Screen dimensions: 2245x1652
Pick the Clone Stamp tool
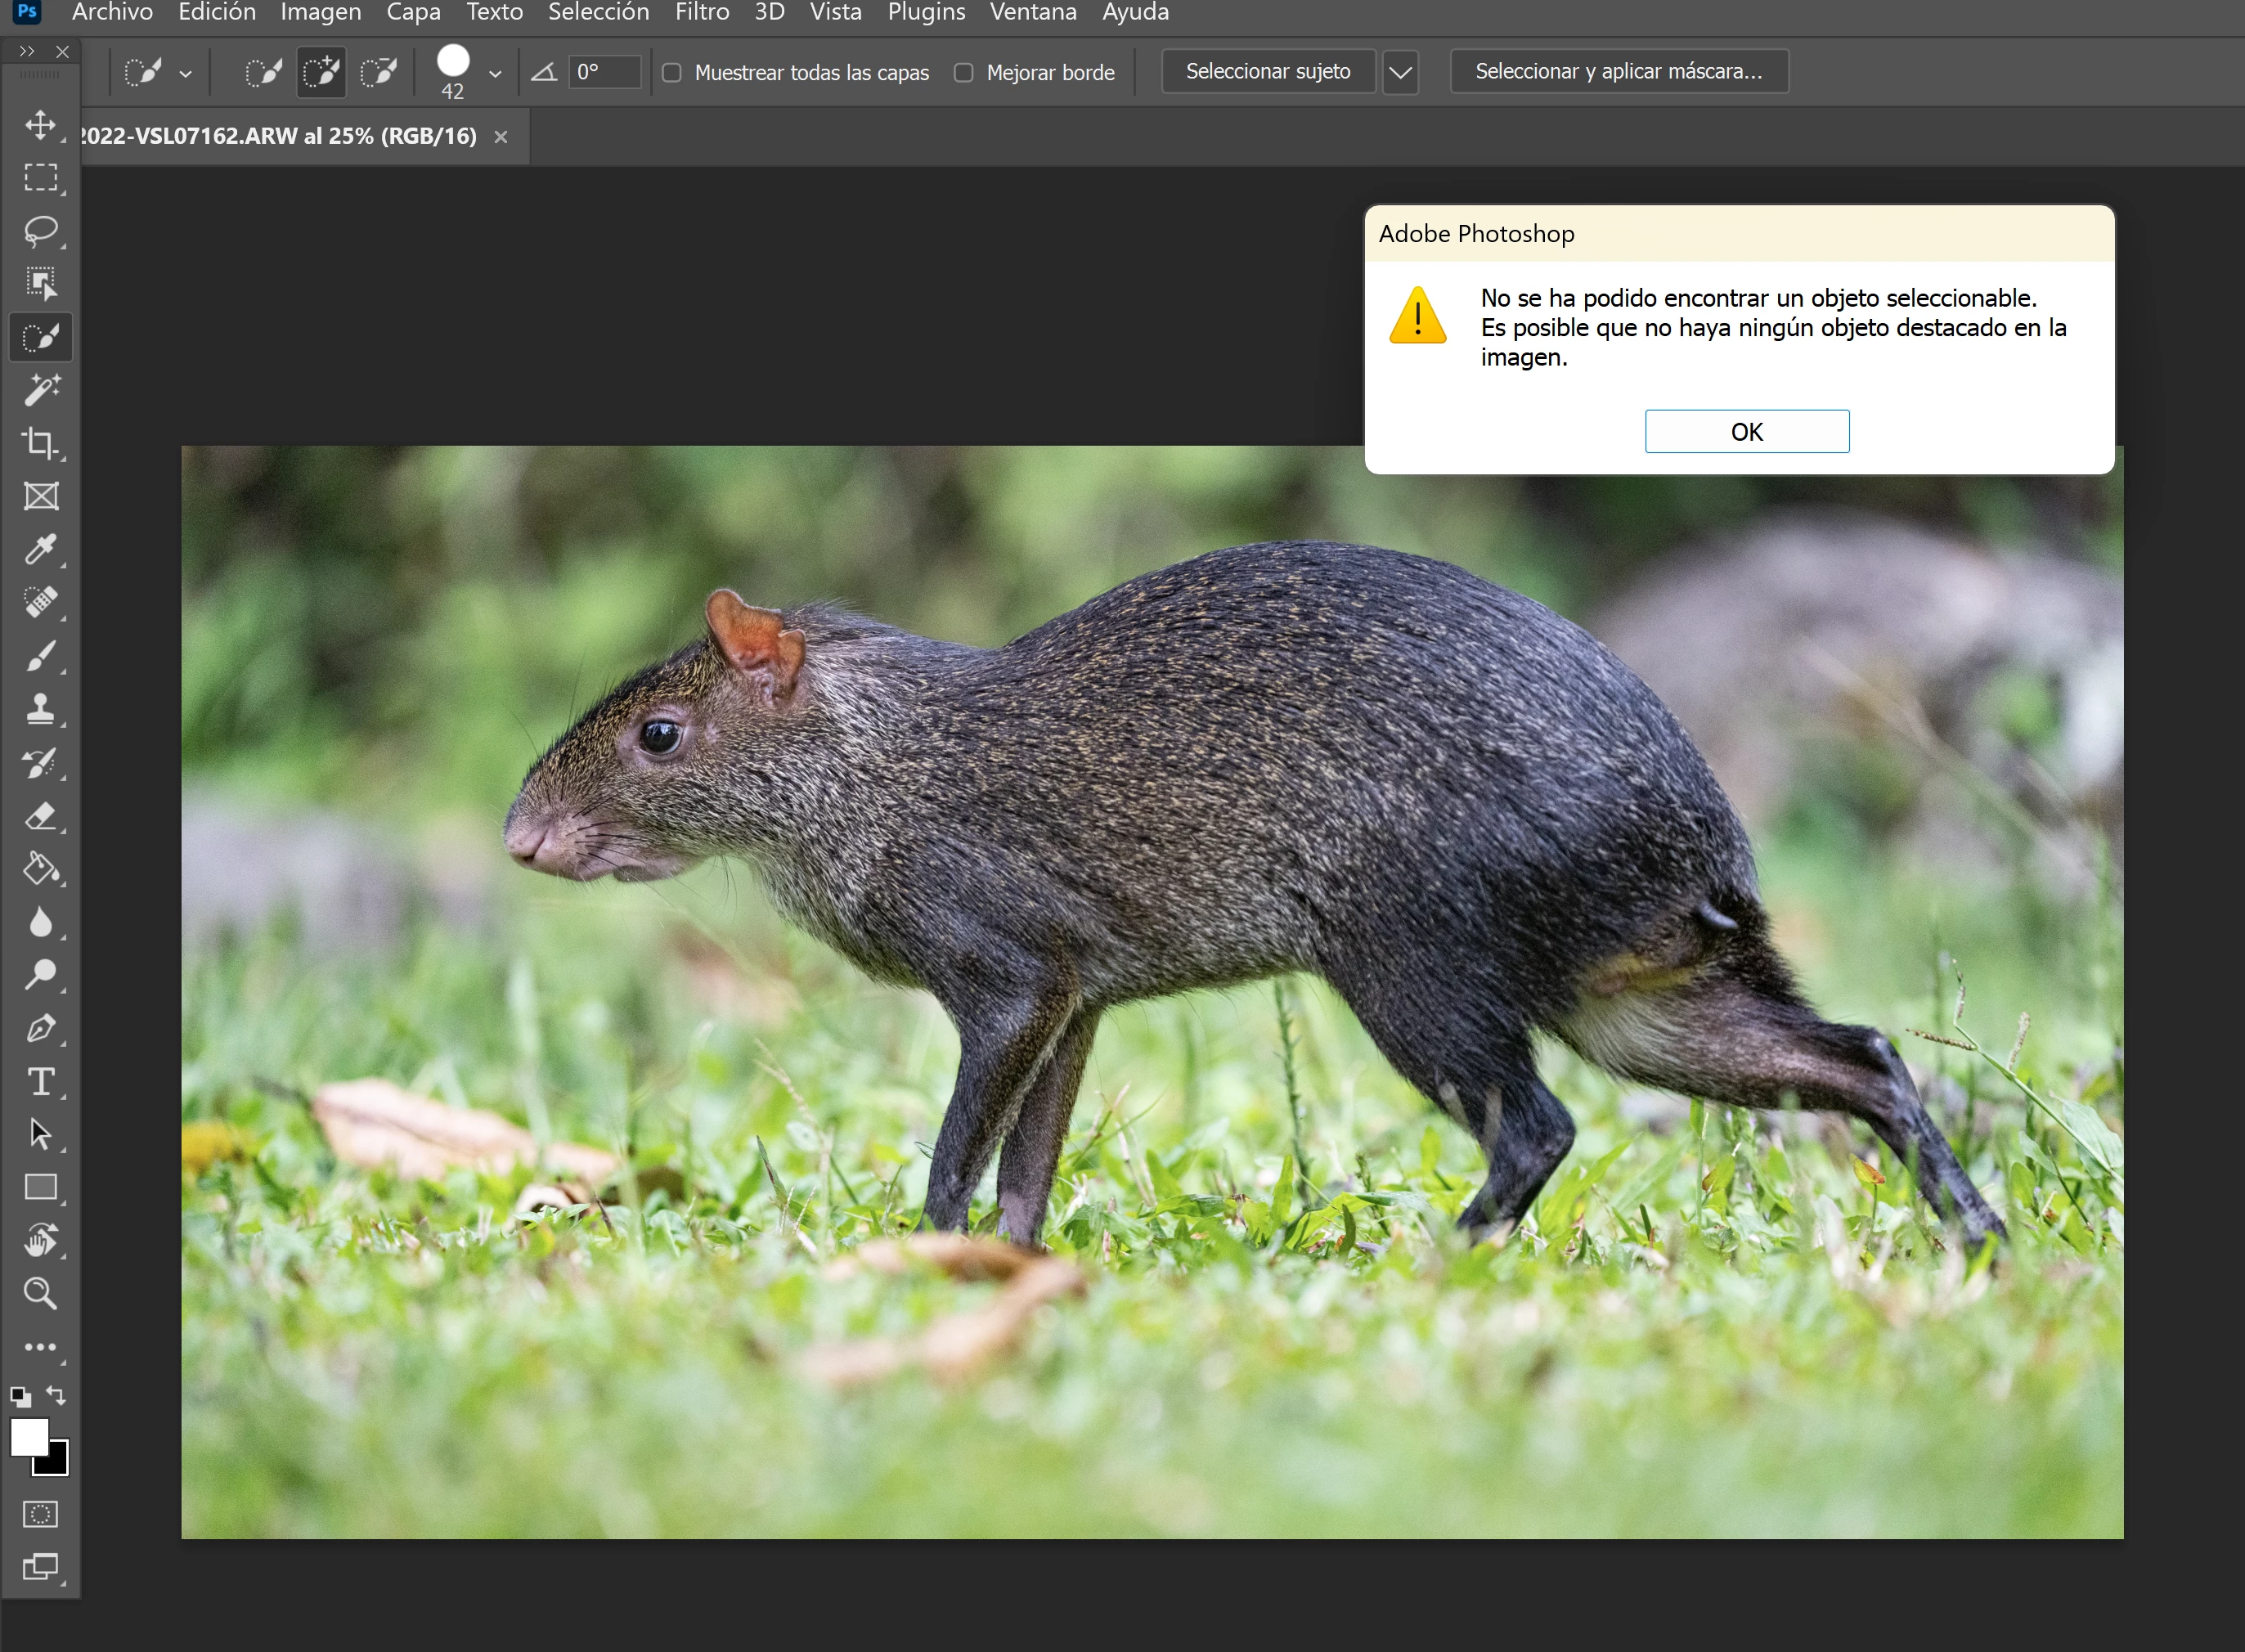click(x=40, y=709)
